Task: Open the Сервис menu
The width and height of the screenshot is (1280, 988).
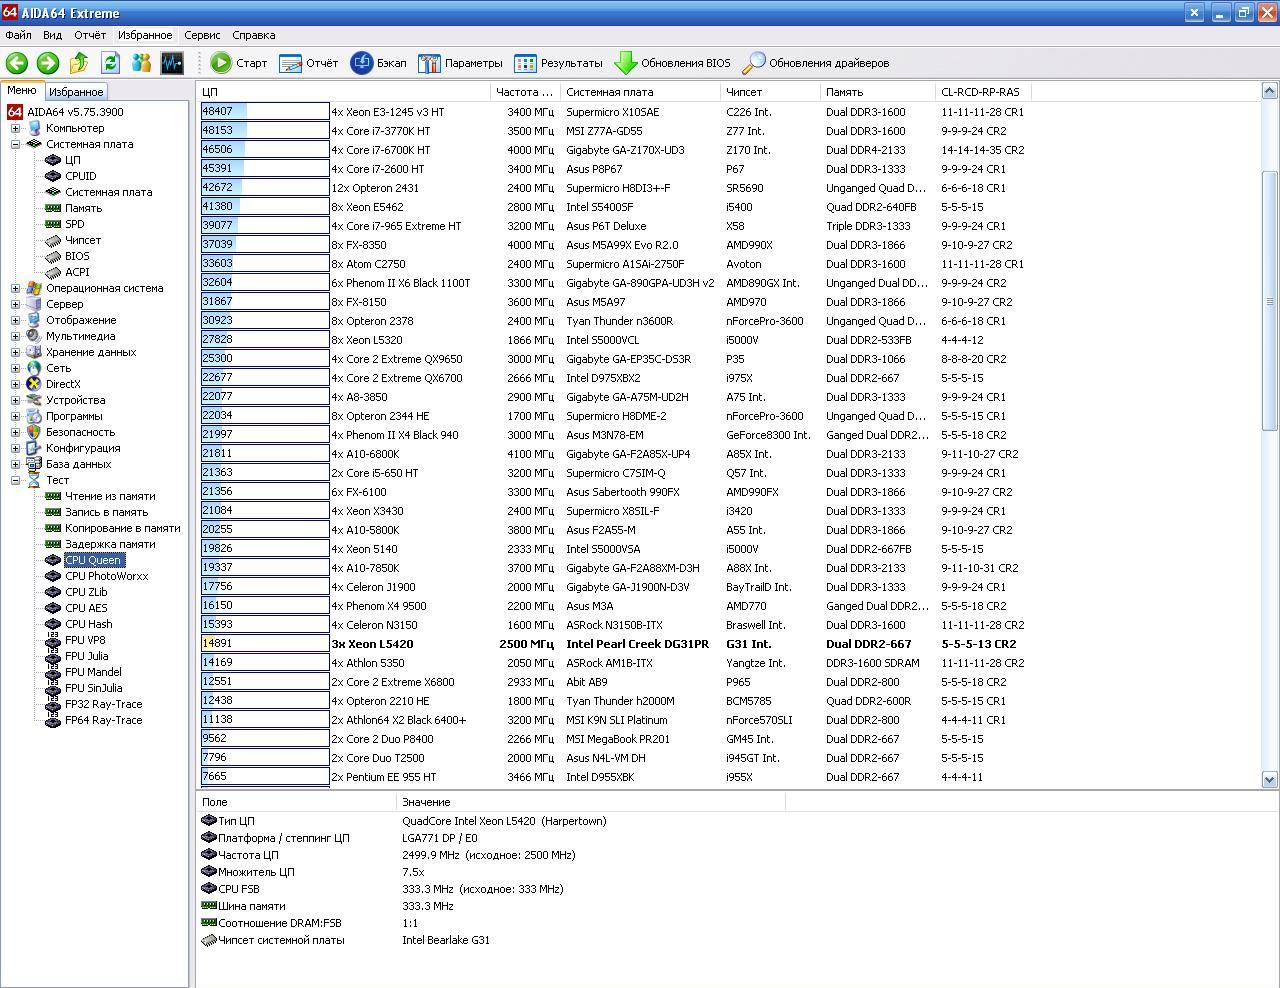Action: (203, 35)
